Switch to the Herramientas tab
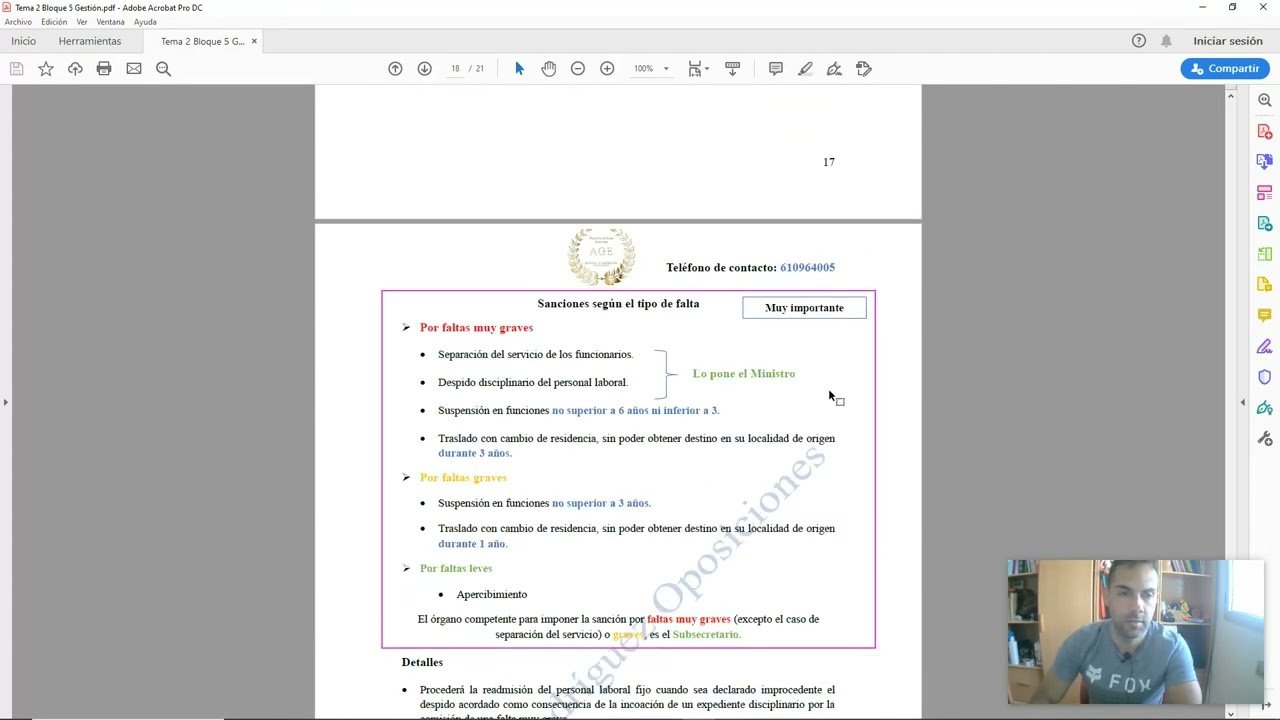 [x=90, y=41]
